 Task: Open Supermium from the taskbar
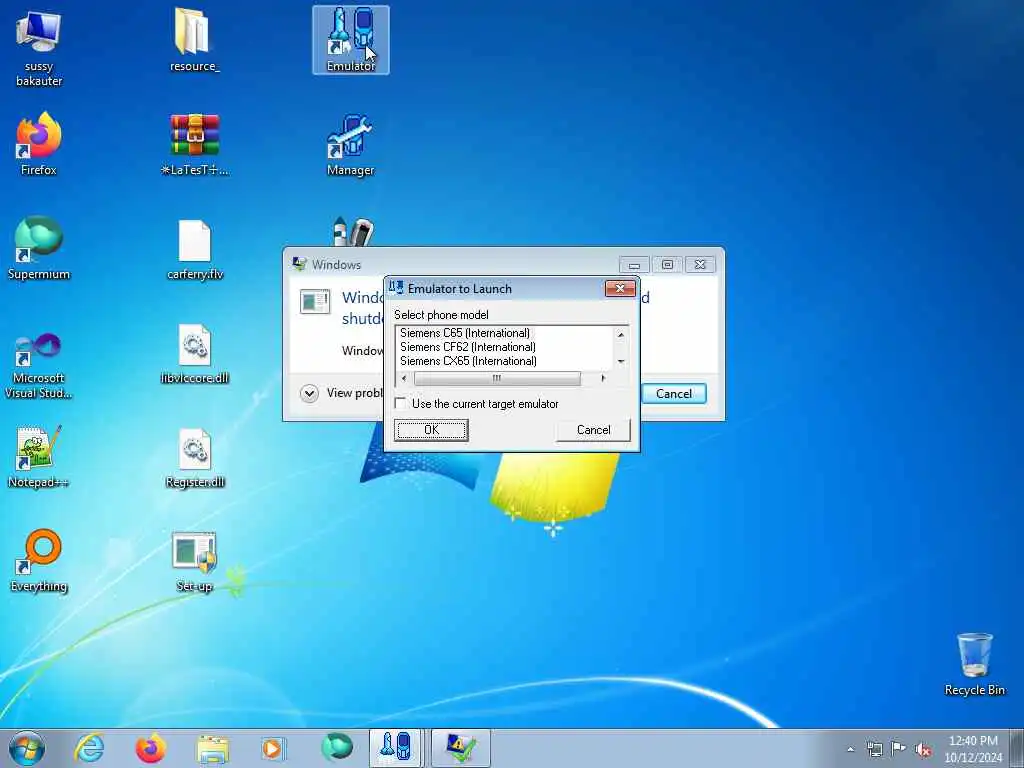pyautogui.click(x=336, y=748)
